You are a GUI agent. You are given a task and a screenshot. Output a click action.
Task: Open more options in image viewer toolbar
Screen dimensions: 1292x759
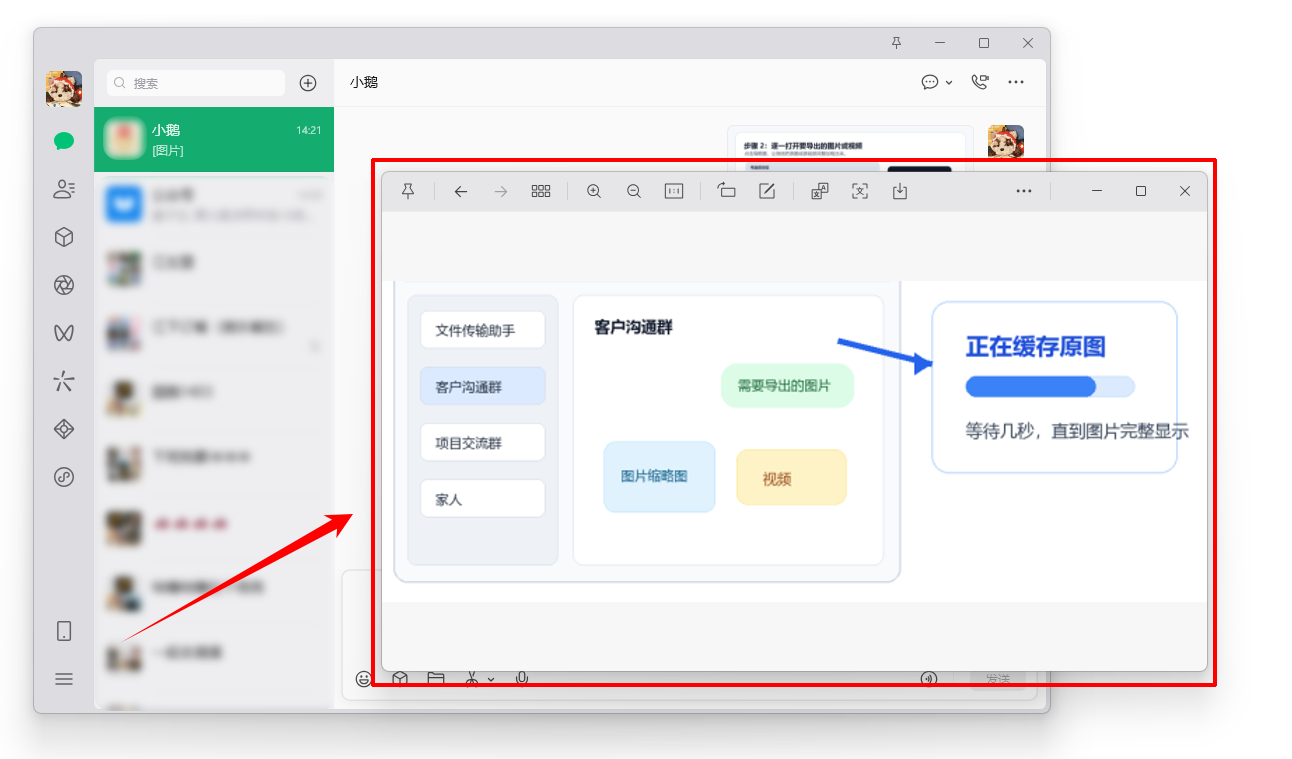pos(1024,191)
